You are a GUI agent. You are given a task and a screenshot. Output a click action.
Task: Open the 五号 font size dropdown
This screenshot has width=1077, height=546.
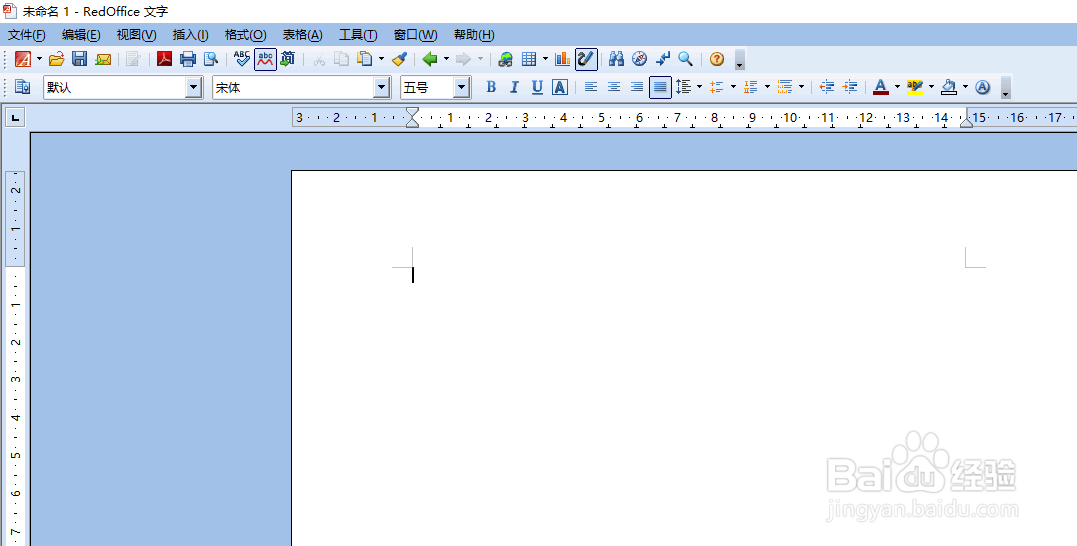pos(462,87)
